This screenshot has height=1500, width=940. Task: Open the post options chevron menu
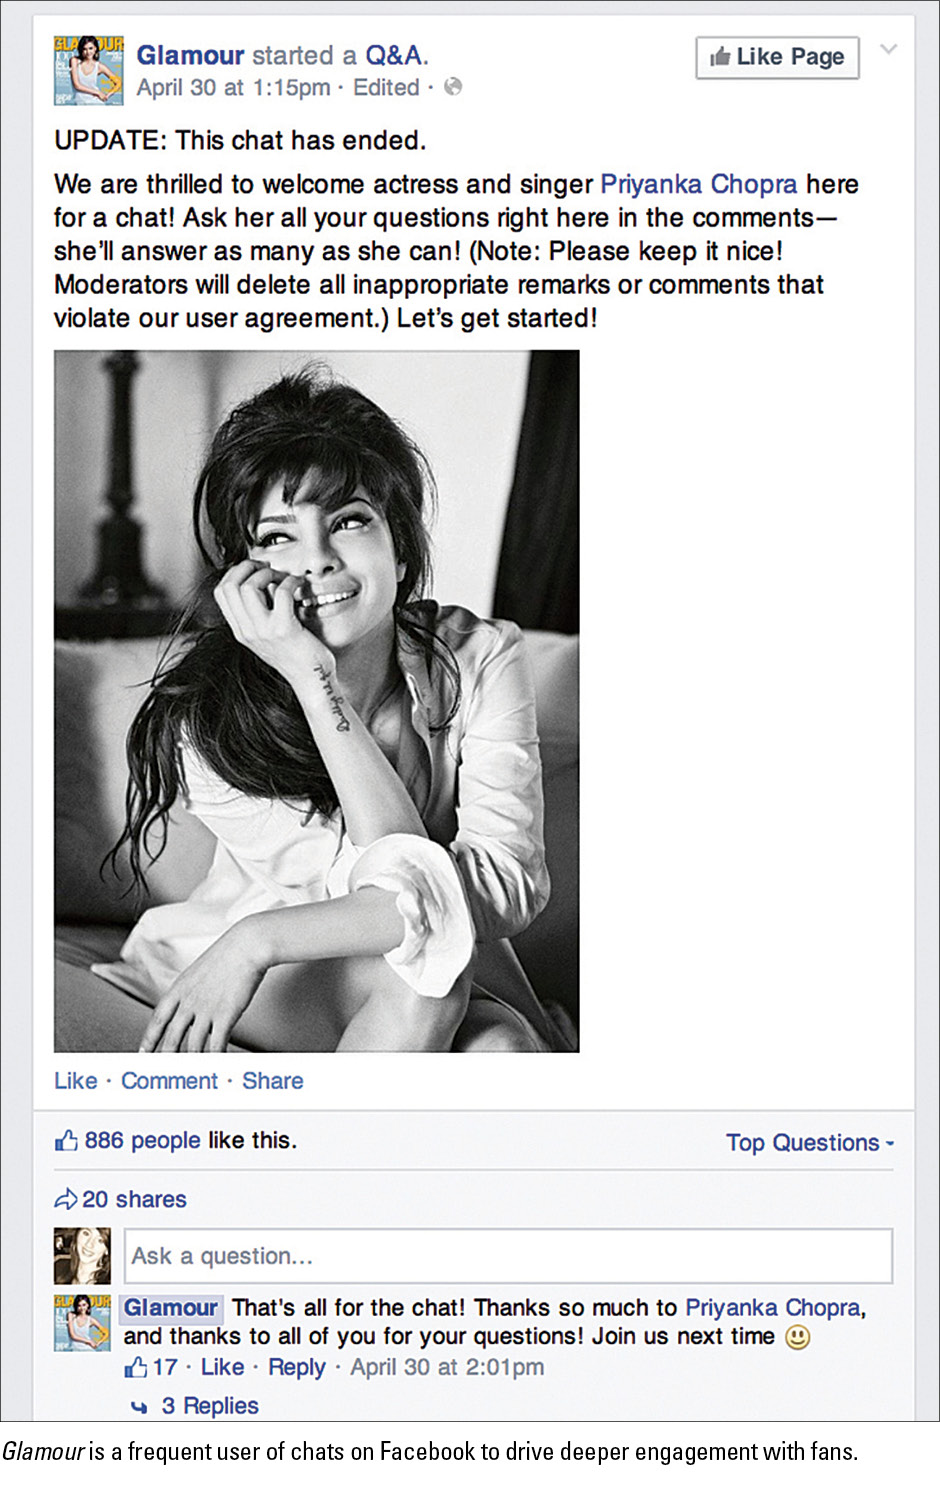tap(888, 49)
